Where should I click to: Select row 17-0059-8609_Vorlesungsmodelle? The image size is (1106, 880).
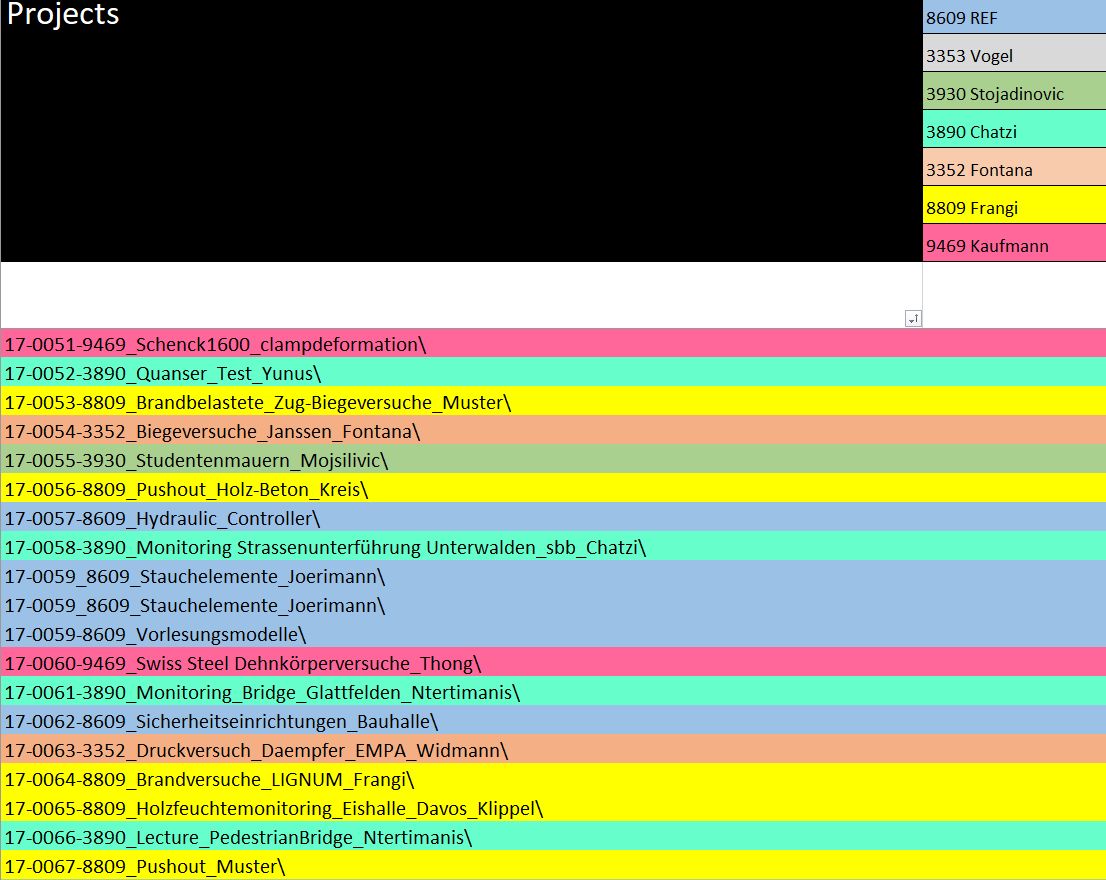click(553, 633)
